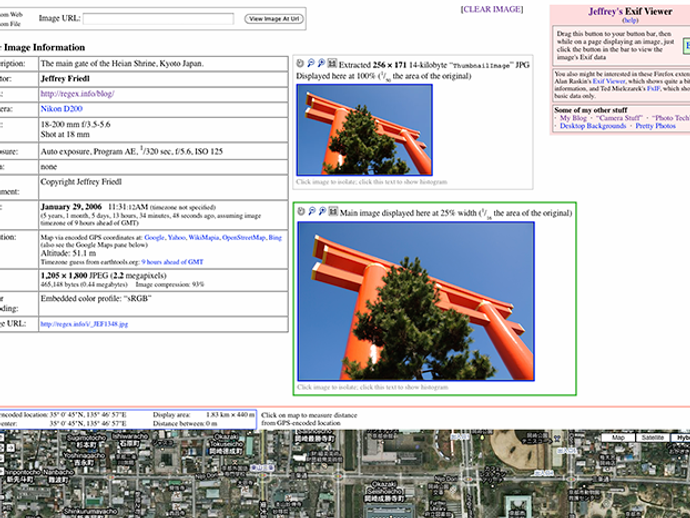The height and width of the screenshot is (518, 690).
Task: Open Pretty Photos link
Action: tap(655, 126)
